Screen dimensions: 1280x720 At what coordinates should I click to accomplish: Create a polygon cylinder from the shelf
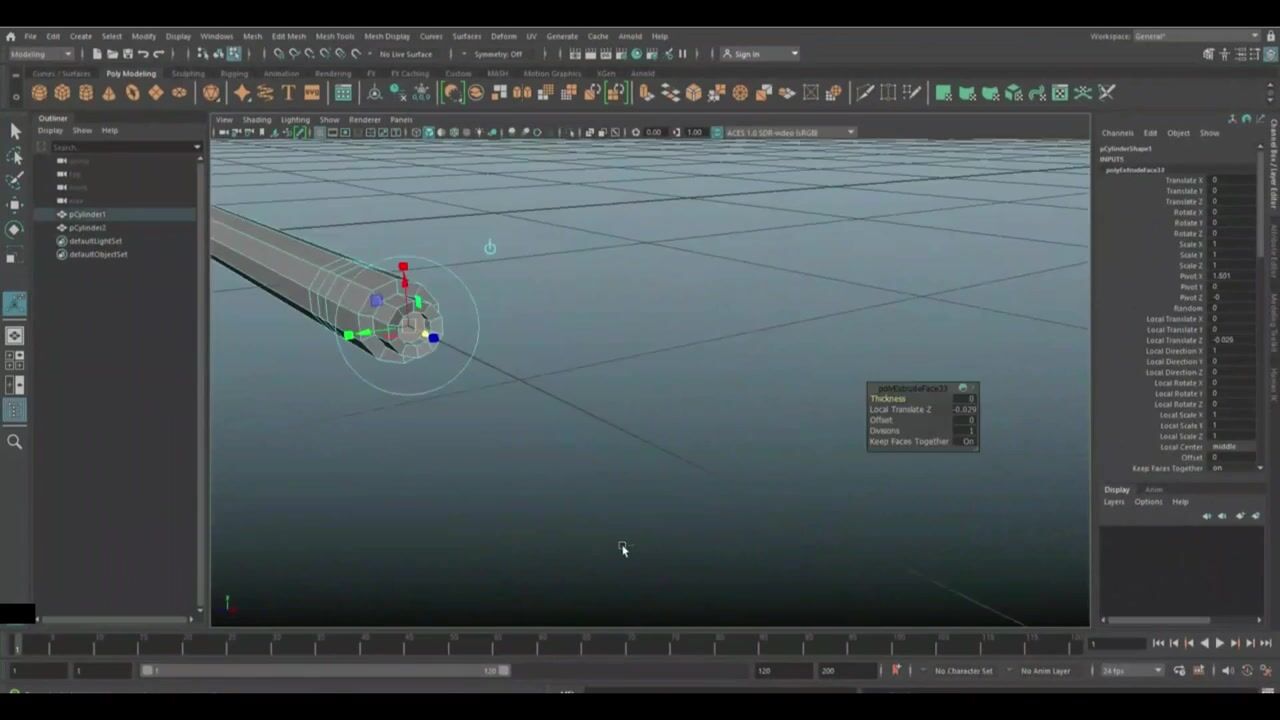click(x=86, y=93)
